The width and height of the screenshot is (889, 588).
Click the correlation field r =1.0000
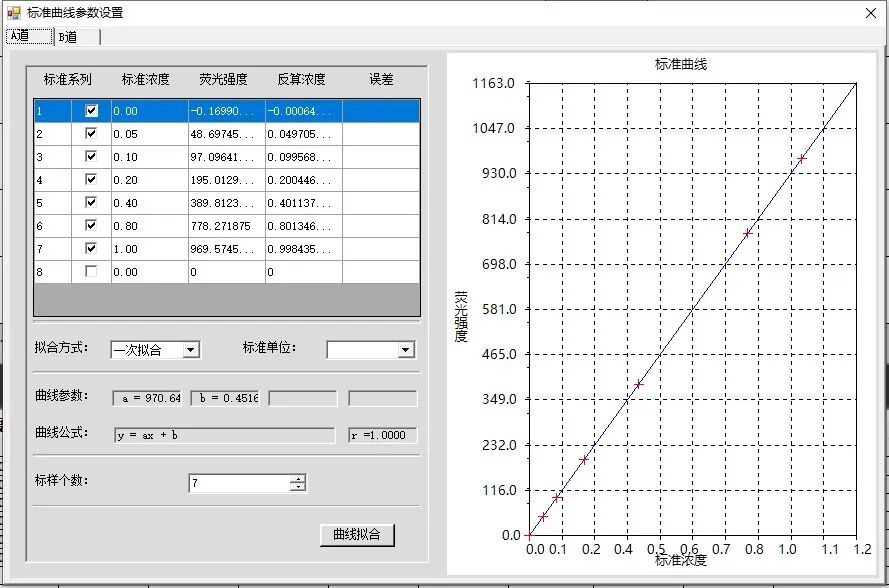pyautogui.click(x=383, y=435)
